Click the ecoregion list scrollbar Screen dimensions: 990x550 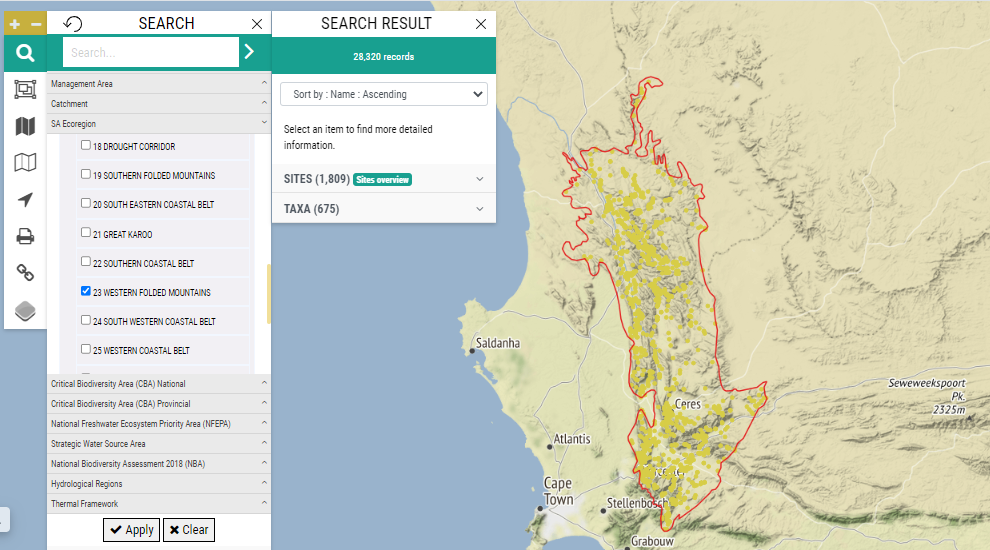tap(269, 294)
